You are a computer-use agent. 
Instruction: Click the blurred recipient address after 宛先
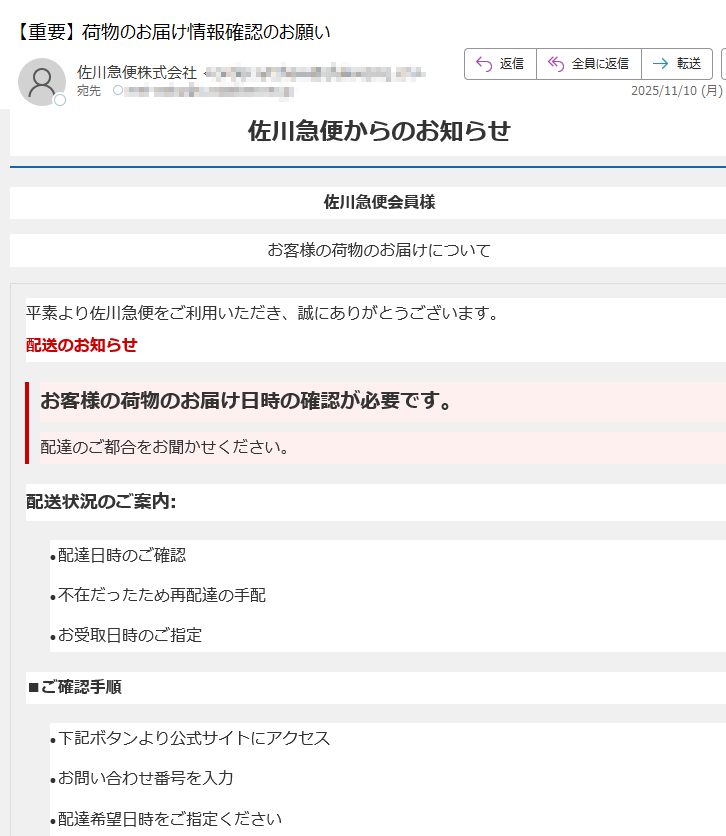(209, 91)
